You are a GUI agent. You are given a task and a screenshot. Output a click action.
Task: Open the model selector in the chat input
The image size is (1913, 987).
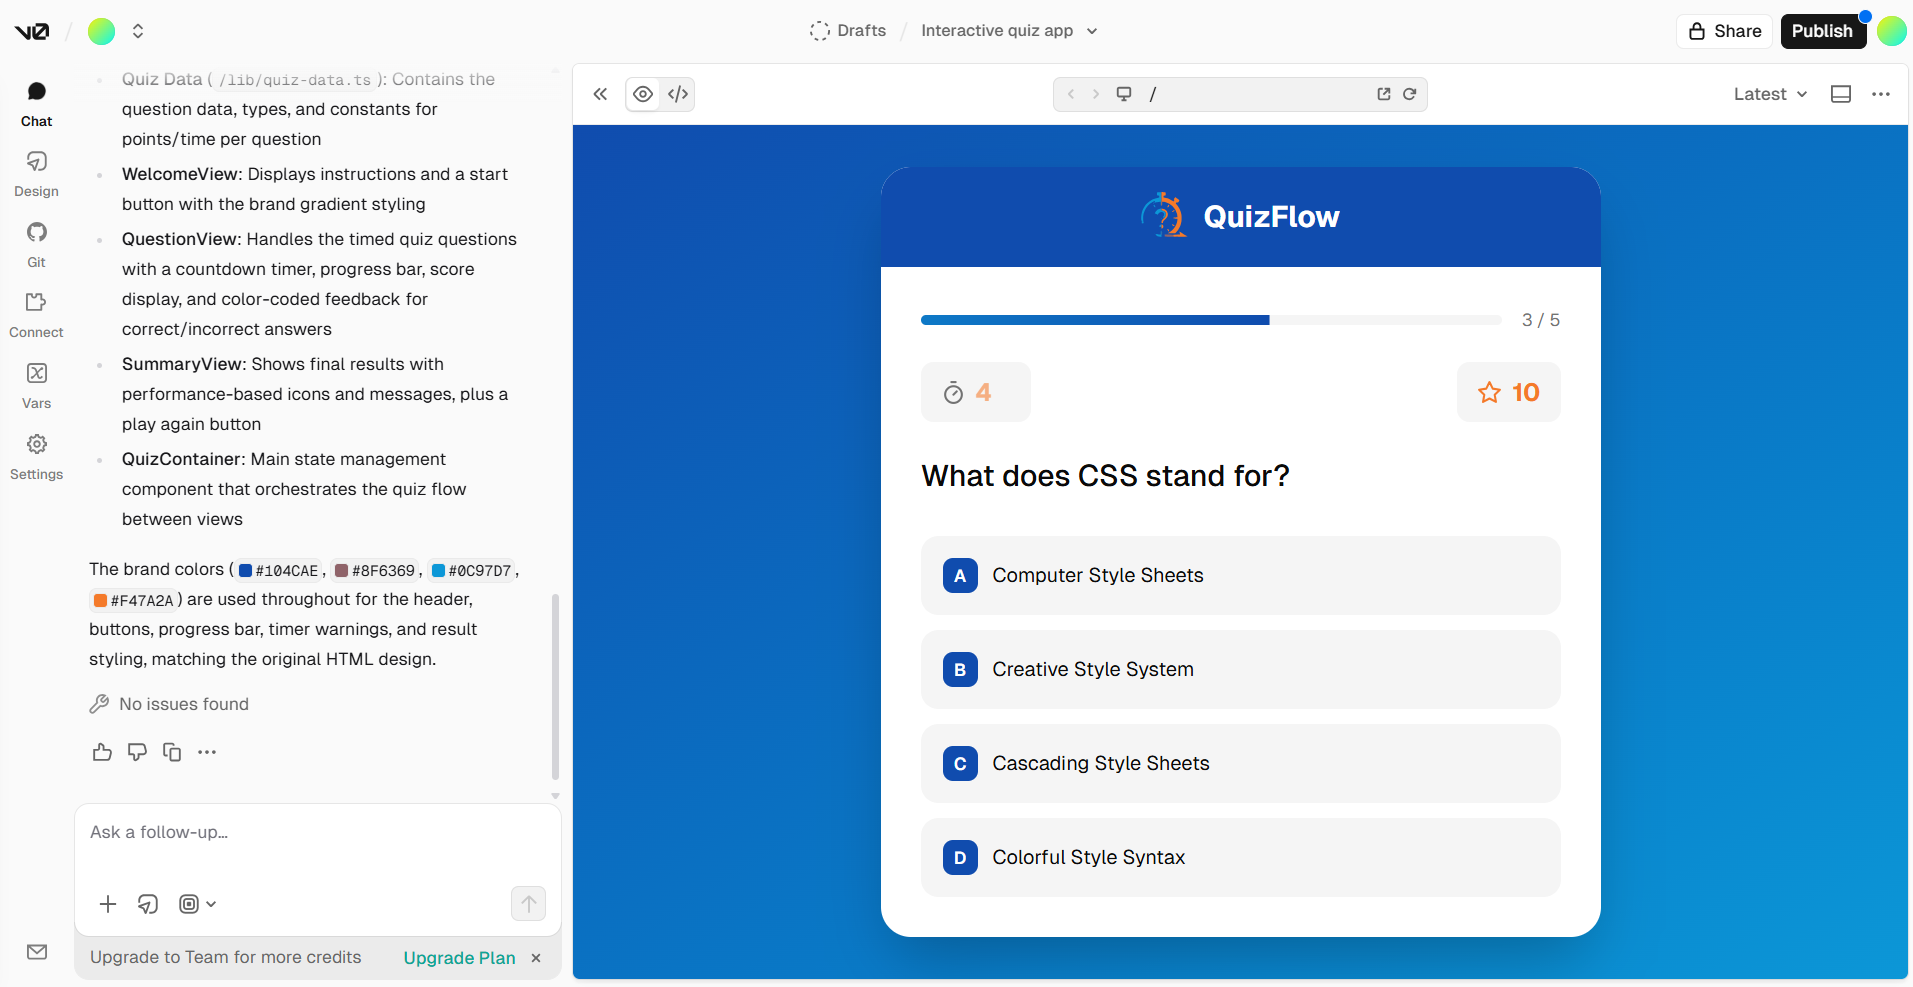pyautogui.click(x=196, y=903)
